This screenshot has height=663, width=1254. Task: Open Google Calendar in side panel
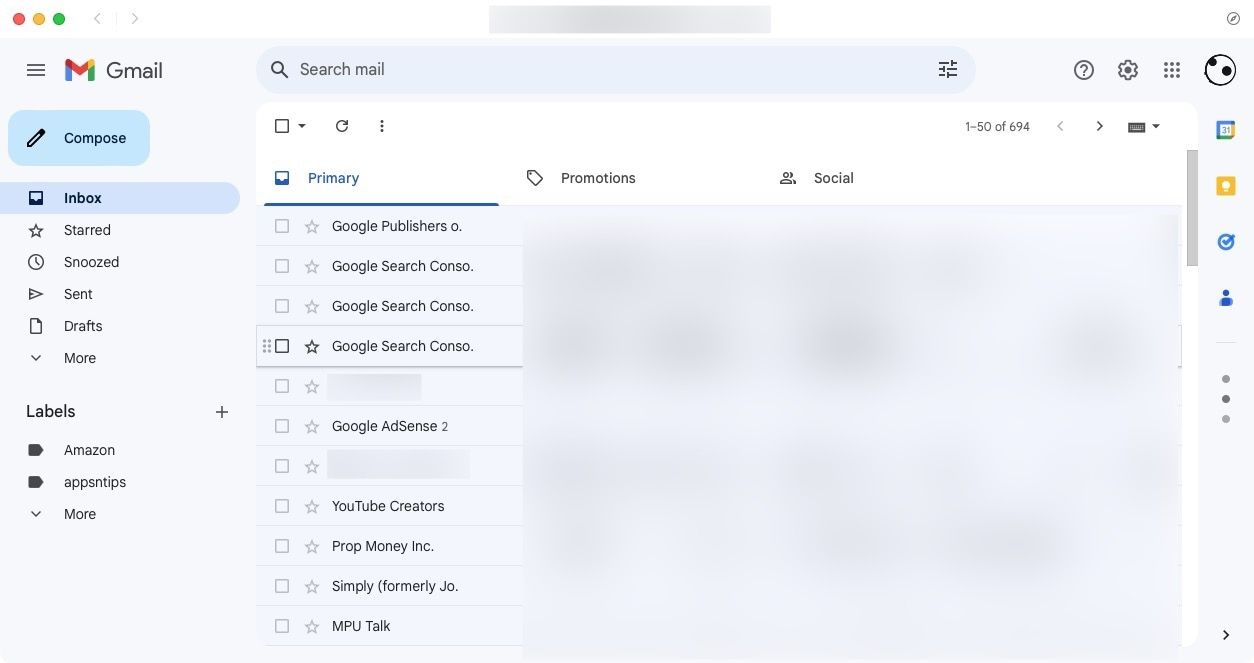pos(1225,130)
